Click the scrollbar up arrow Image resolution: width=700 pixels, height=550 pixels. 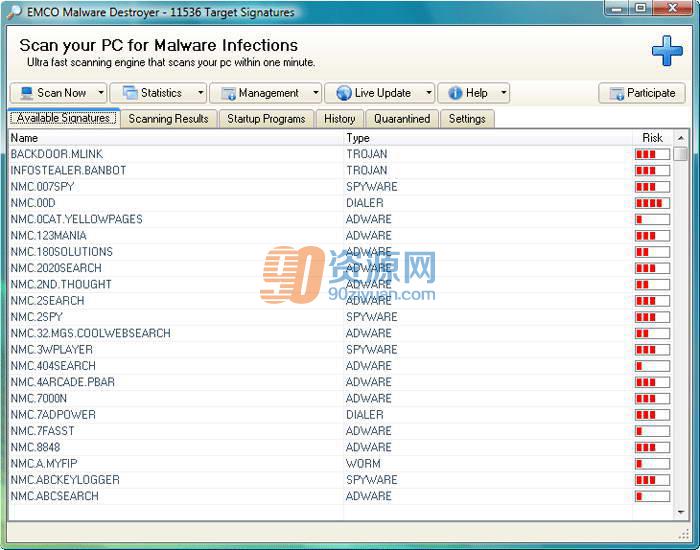coord(680,138)
